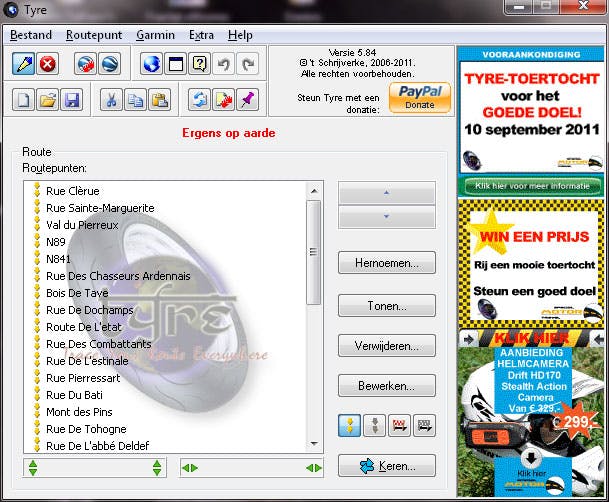
Task: Click the blue refresh arrows icon
Action: point(200,100)
